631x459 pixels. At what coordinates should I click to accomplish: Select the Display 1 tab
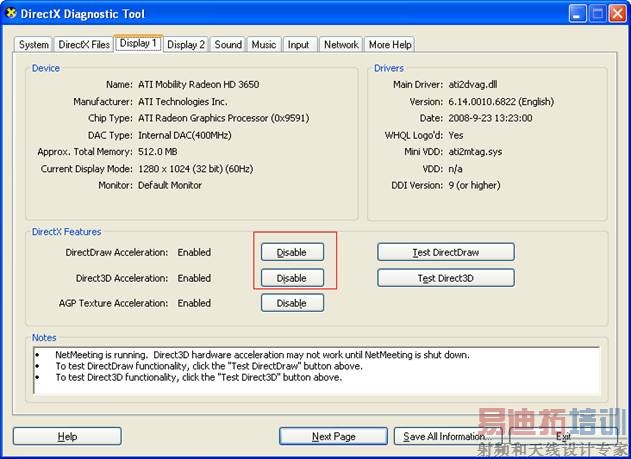pyautogui.click(x=138, y=43)
